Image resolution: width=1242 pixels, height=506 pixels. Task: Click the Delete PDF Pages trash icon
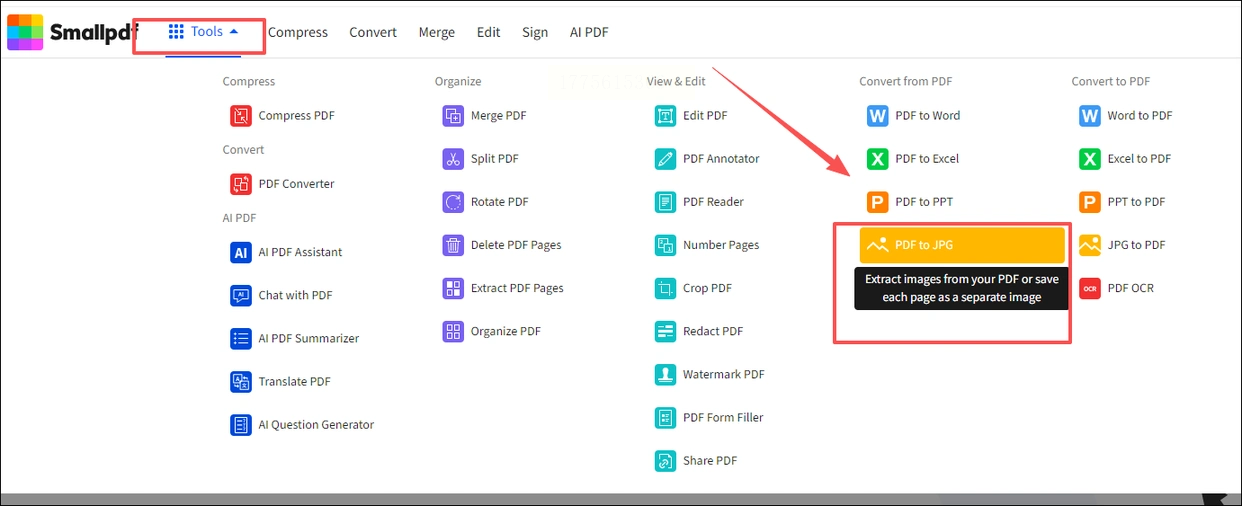click(x=453, y=245)
